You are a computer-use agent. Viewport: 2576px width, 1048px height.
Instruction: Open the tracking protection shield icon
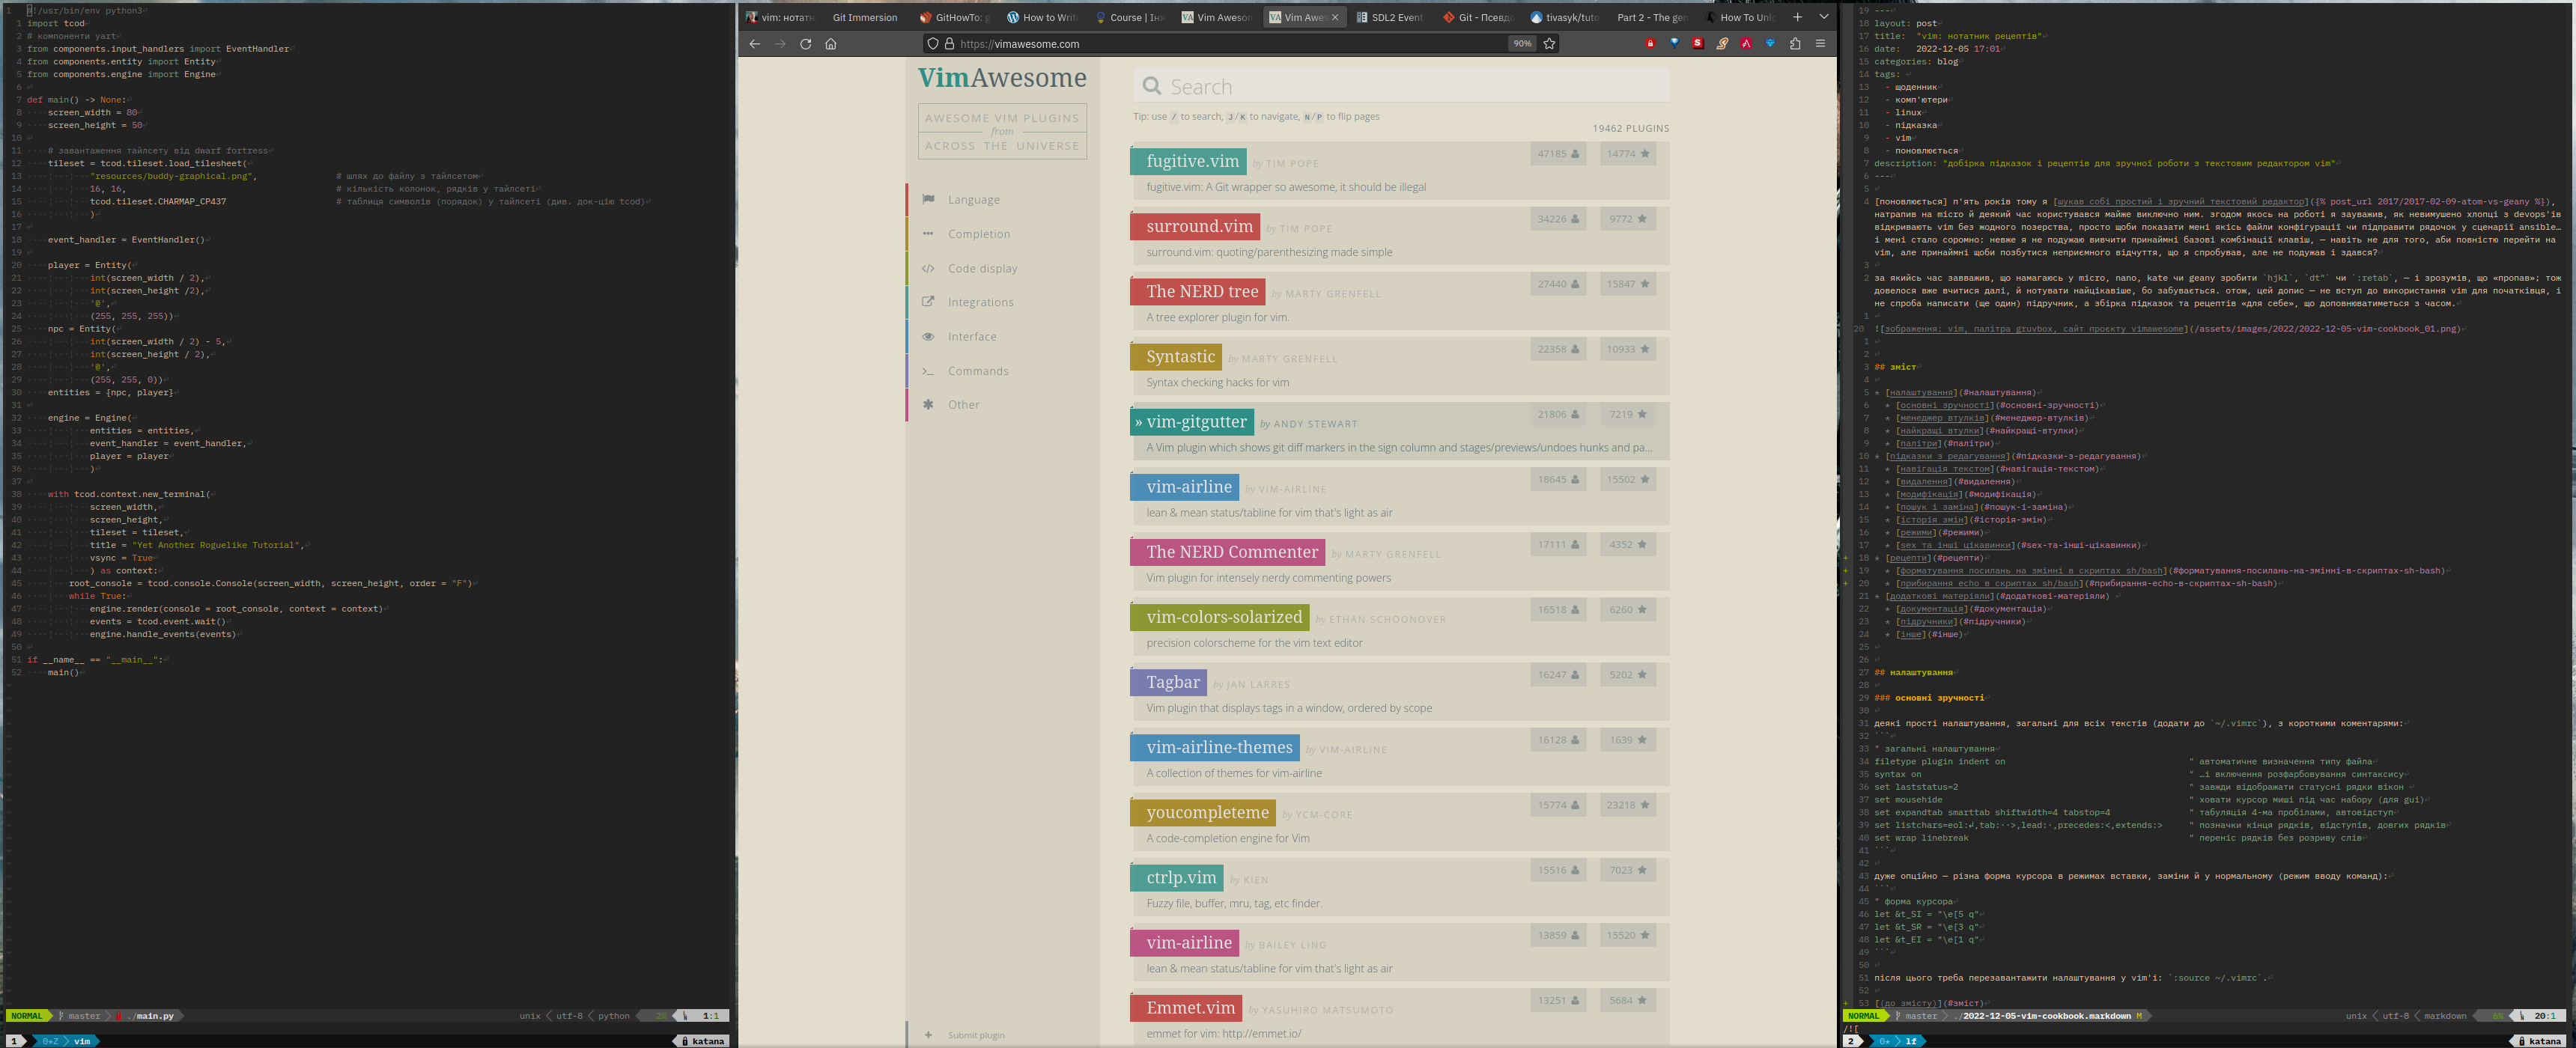932,44
